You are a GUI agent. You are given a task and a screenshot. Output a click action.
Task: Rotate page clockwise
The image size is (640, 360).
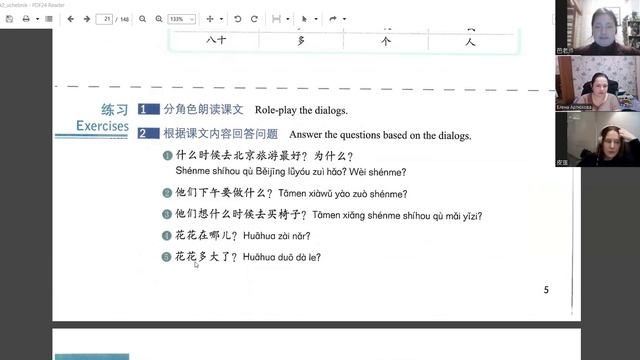[254, 19]
